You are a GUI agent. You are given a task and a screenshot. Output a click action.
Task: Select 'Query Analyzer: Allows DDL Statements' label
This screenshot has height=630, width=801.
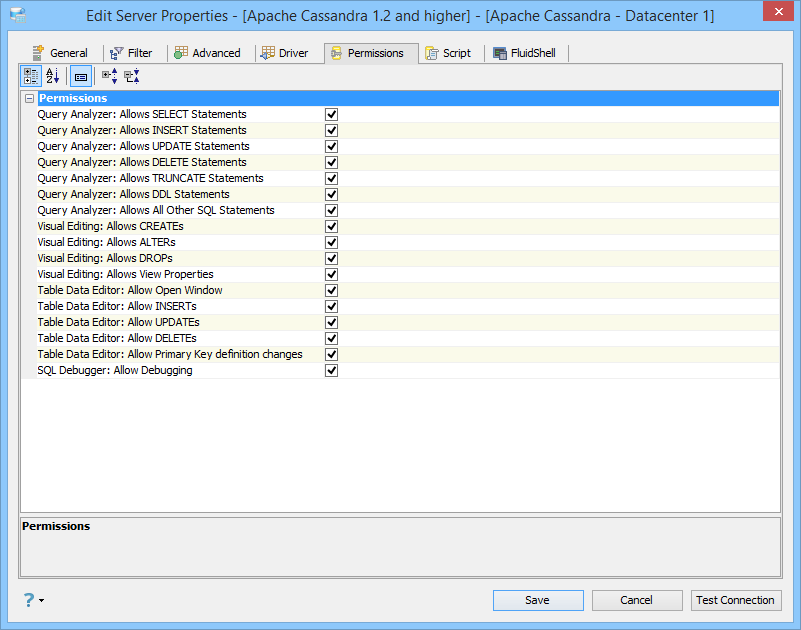tap(133, 194)
